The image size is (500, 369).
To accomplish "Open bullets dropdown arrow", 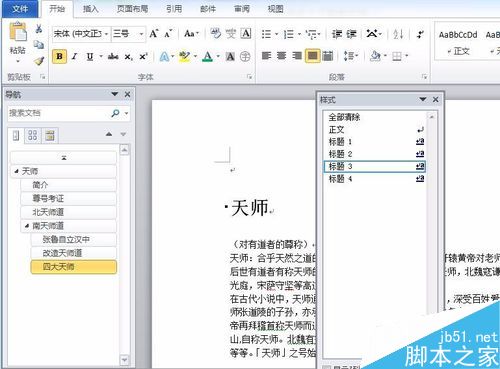I will (276, 34).
